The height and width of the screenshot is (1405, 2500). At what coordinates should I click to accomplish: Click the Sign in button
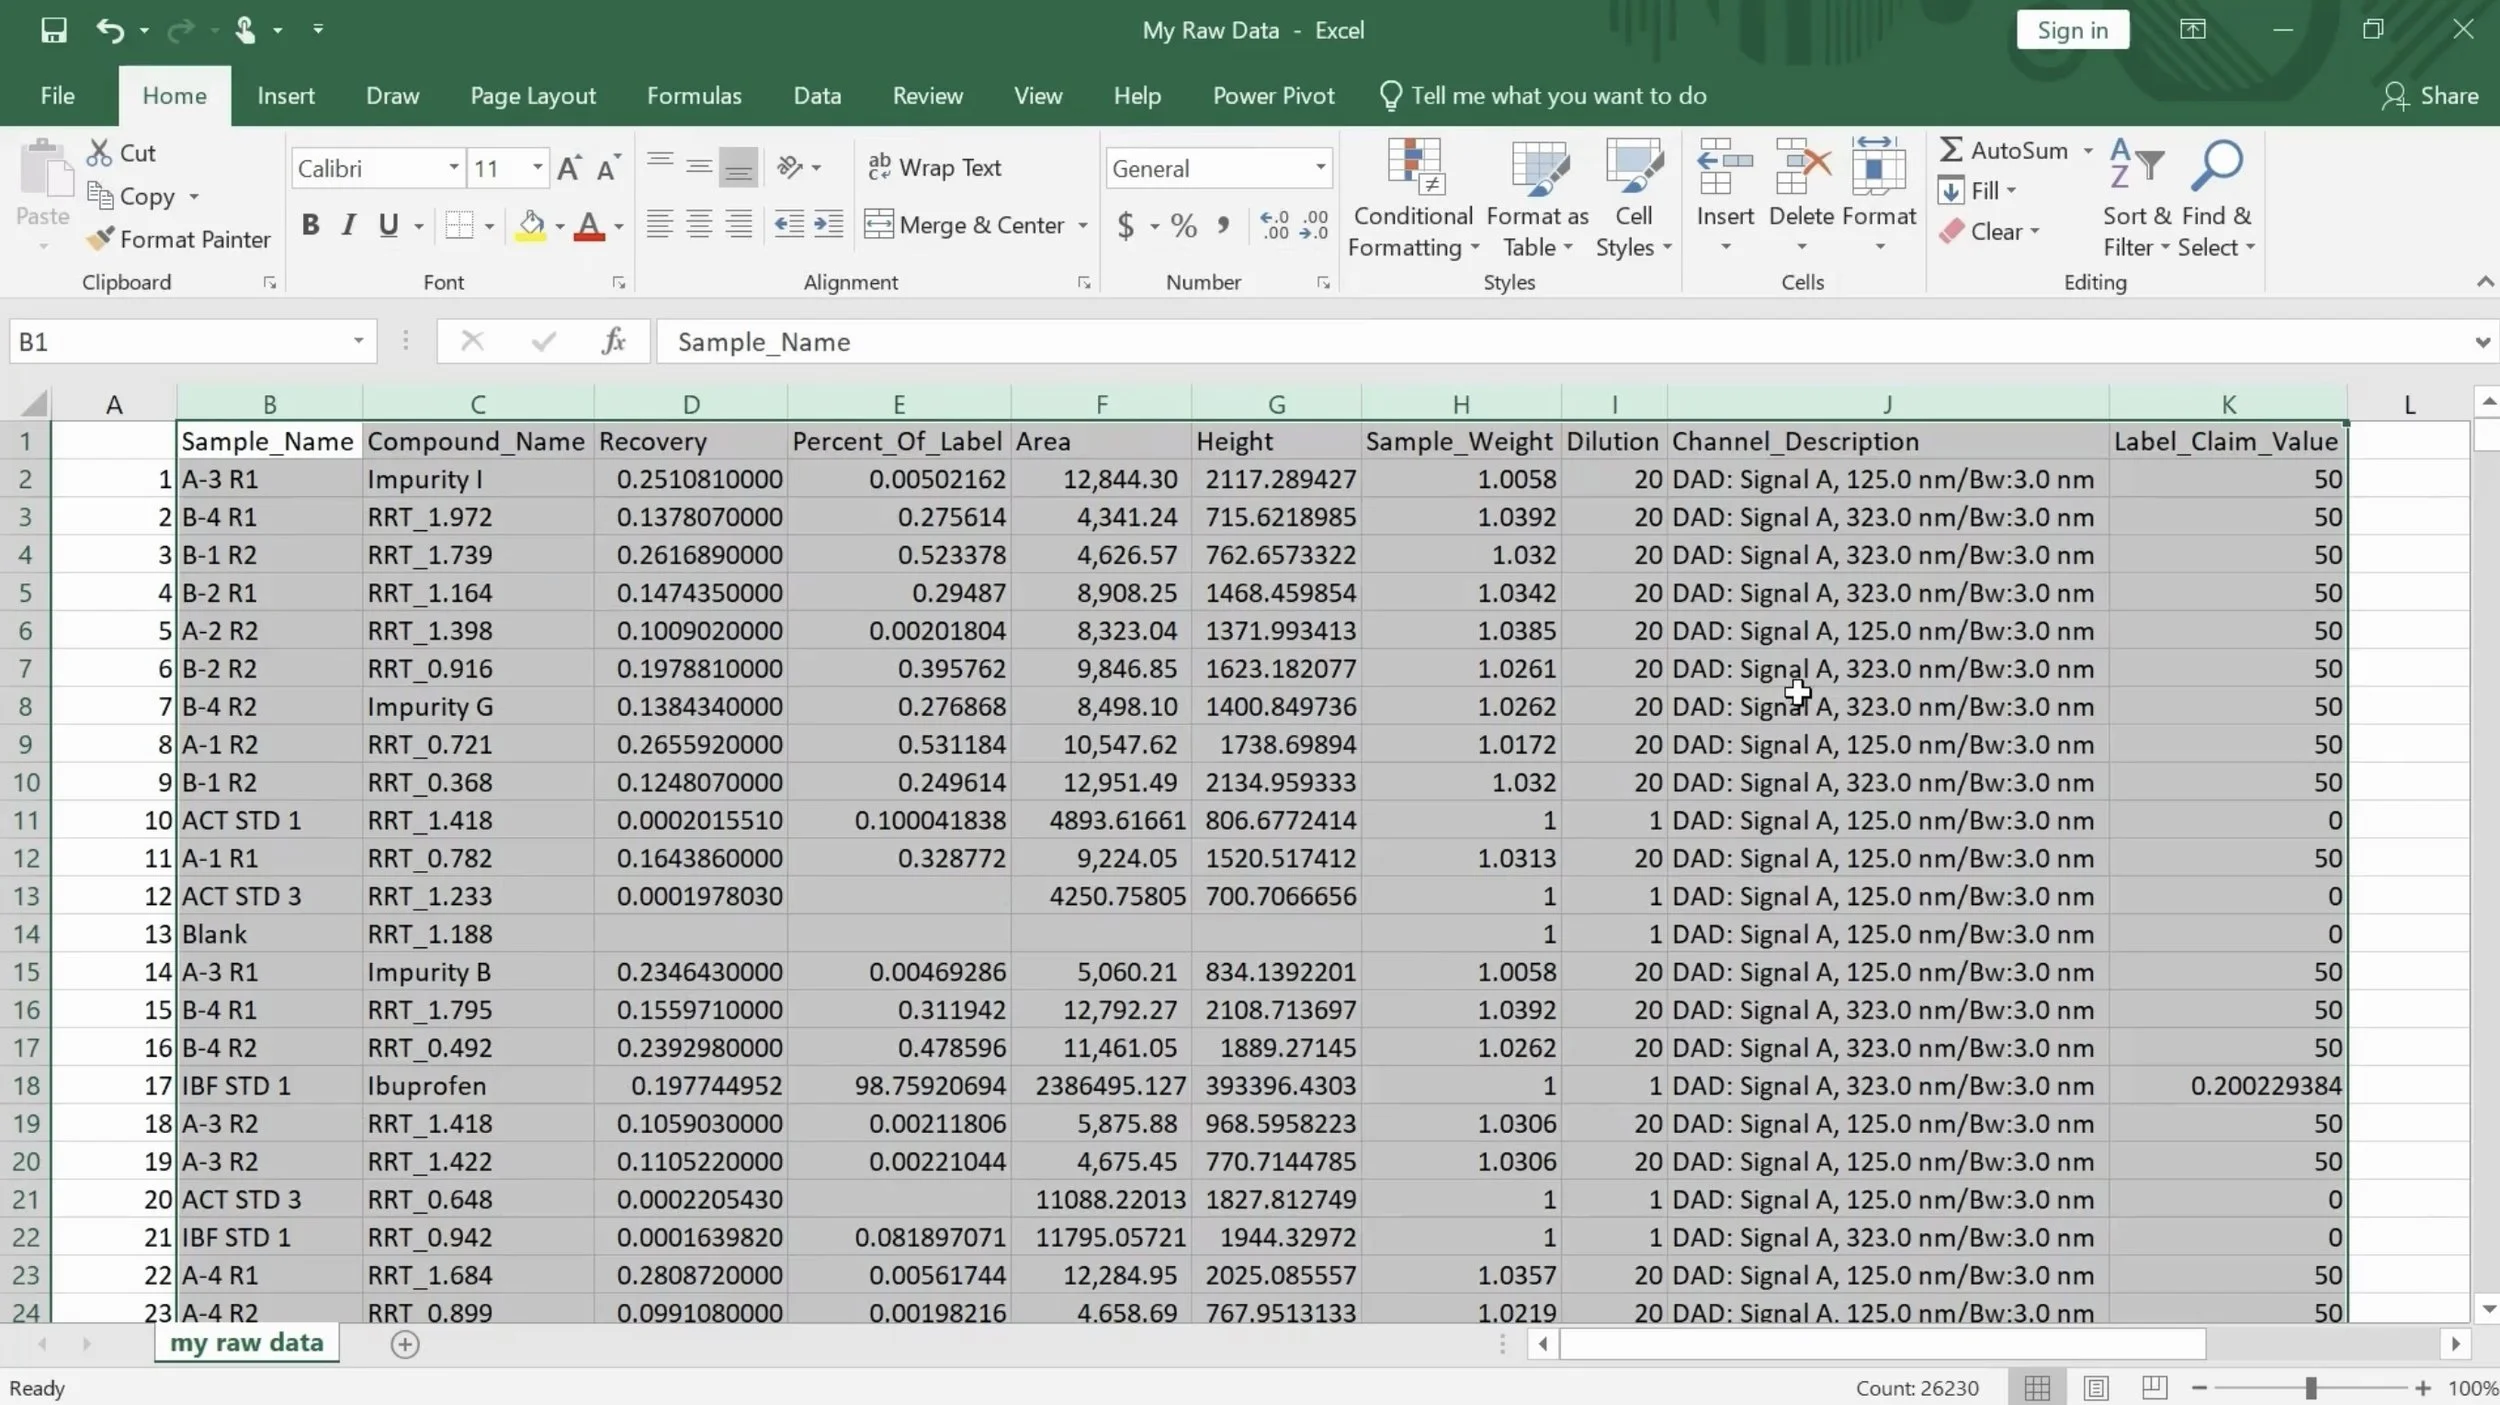2072,30
